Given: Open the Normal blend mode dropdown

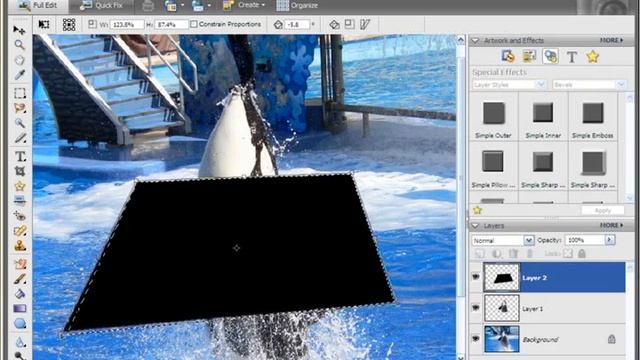Looking at the screenshot, I should [503, 240].
